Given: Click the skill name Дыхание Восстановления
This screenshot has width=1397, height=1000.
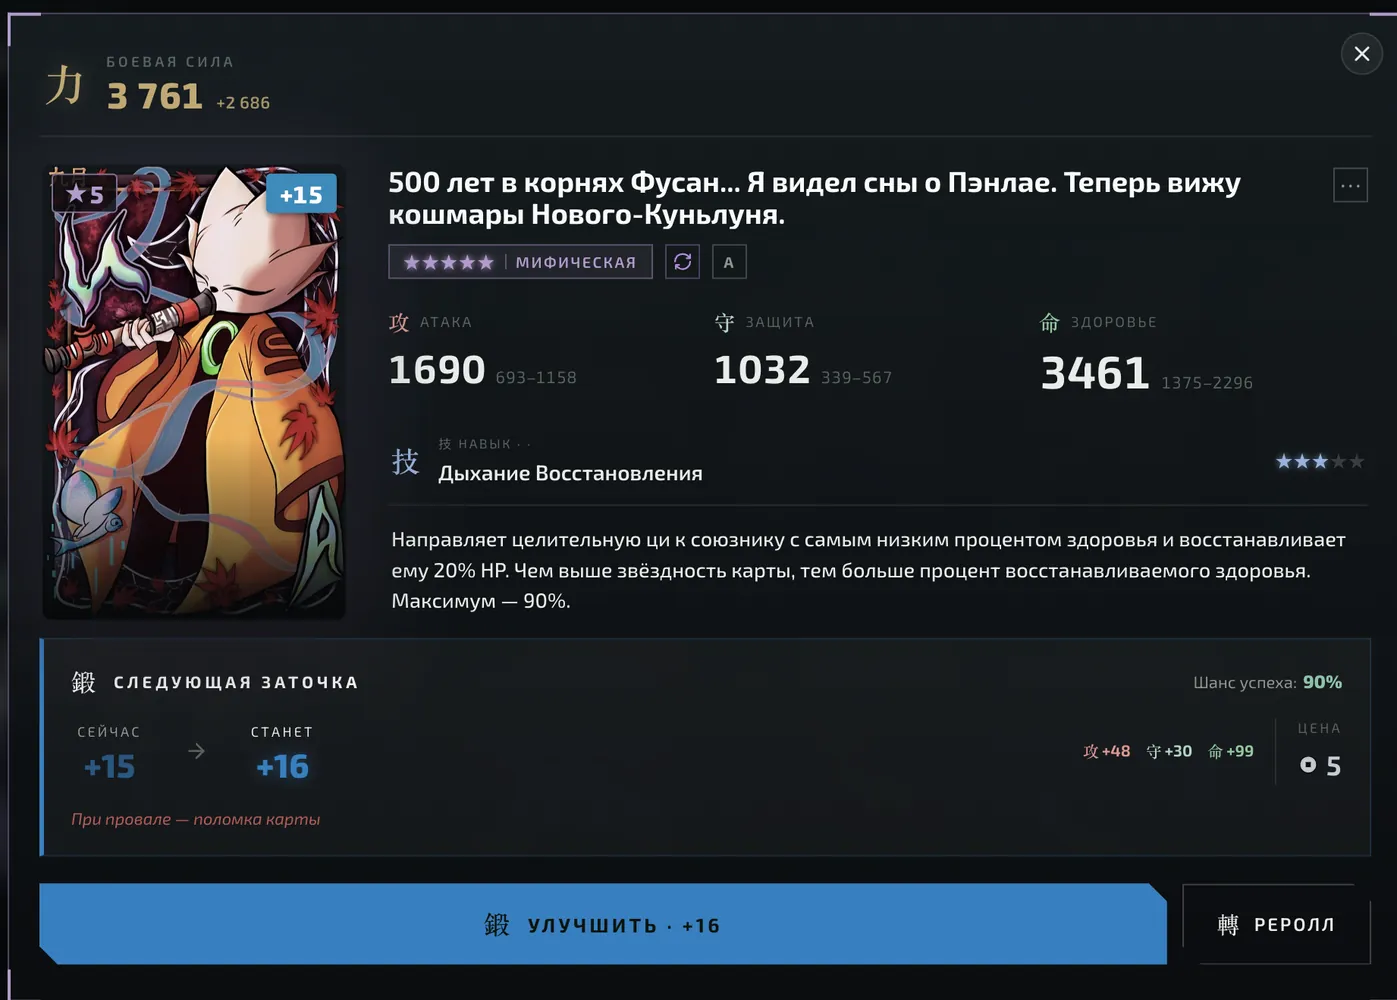Looking at the screenshot, I should coord(570,473).
